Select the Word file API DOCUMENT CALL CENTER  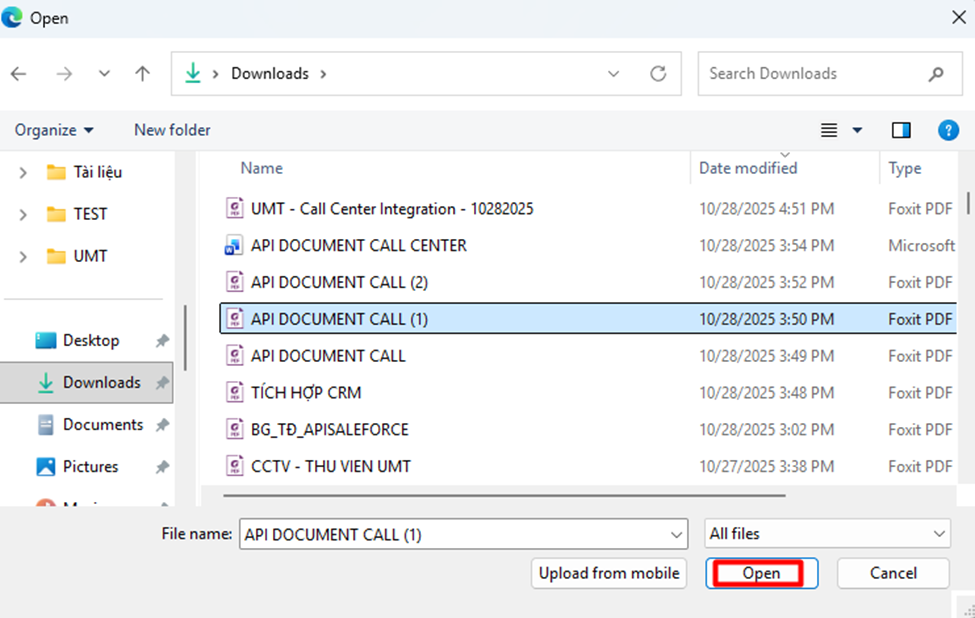(358, 245)
